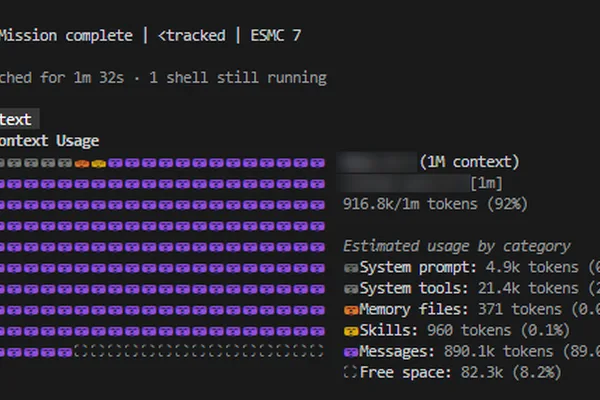Click the purple Messages legend icon

(x=351, y=352)
